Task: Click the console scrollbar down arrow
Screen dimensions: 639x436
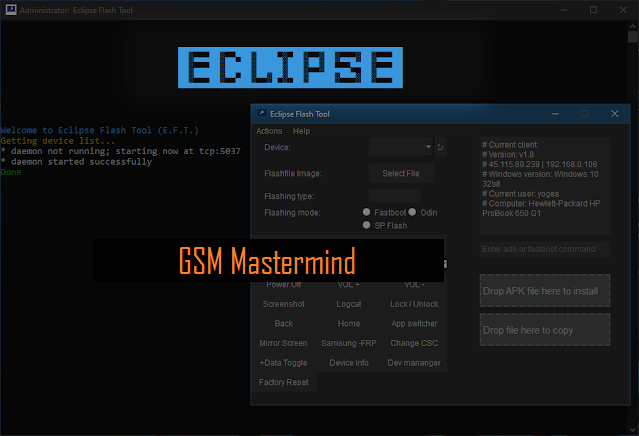Action: coord(633,430)
